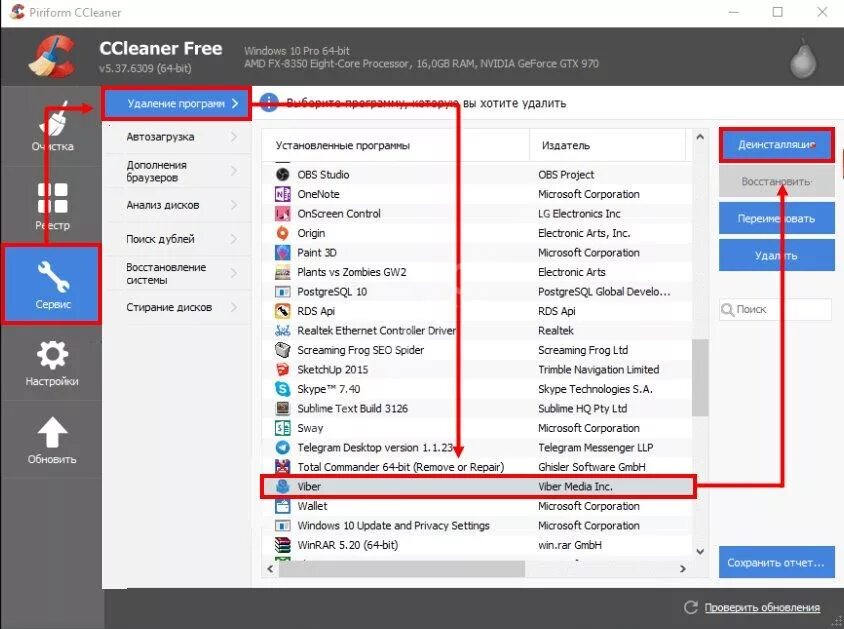Select the Ghisler Software GmbH cell
The height and width of the screenshot is (629, 844).
click(592, 467)
